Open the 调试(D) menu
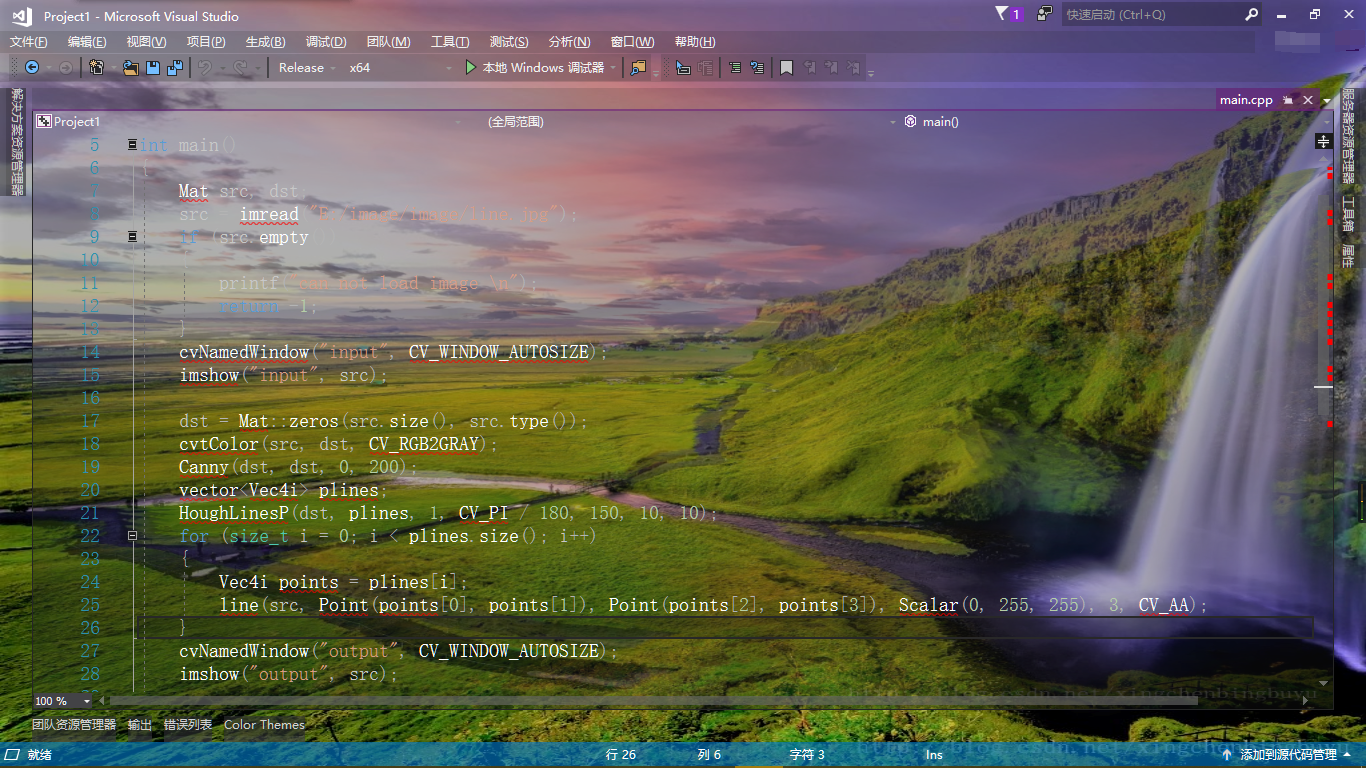 [326, 41]
